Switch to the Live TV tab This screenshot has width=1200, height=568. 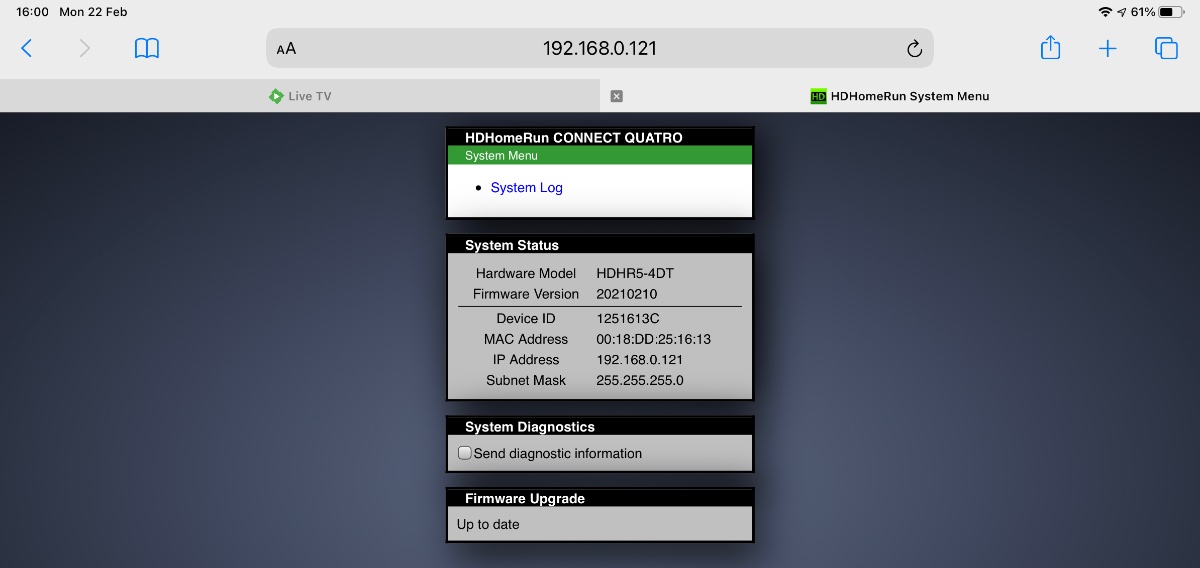click(x=300, y=96)
